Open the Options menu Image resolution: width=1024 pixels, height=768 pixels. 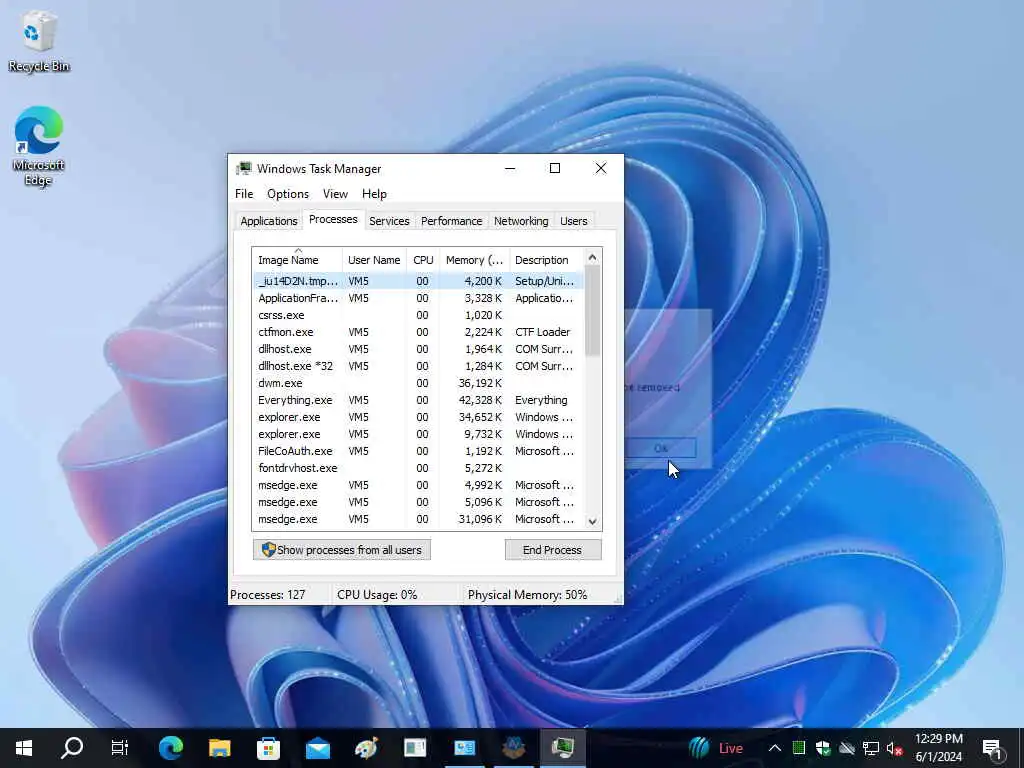click(x=288, y=194)
